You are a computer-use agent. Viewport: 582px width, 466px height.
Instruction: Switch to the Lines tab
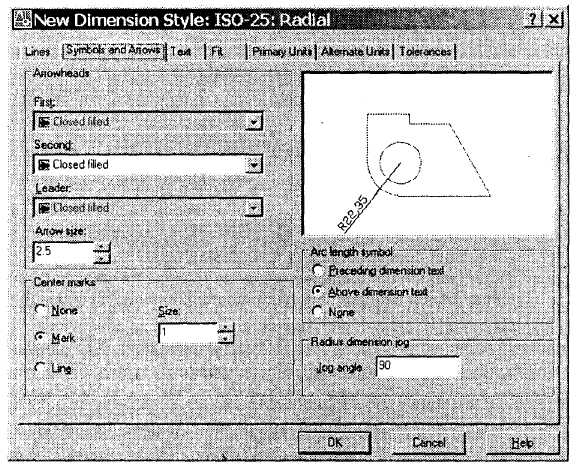[37, 52]
